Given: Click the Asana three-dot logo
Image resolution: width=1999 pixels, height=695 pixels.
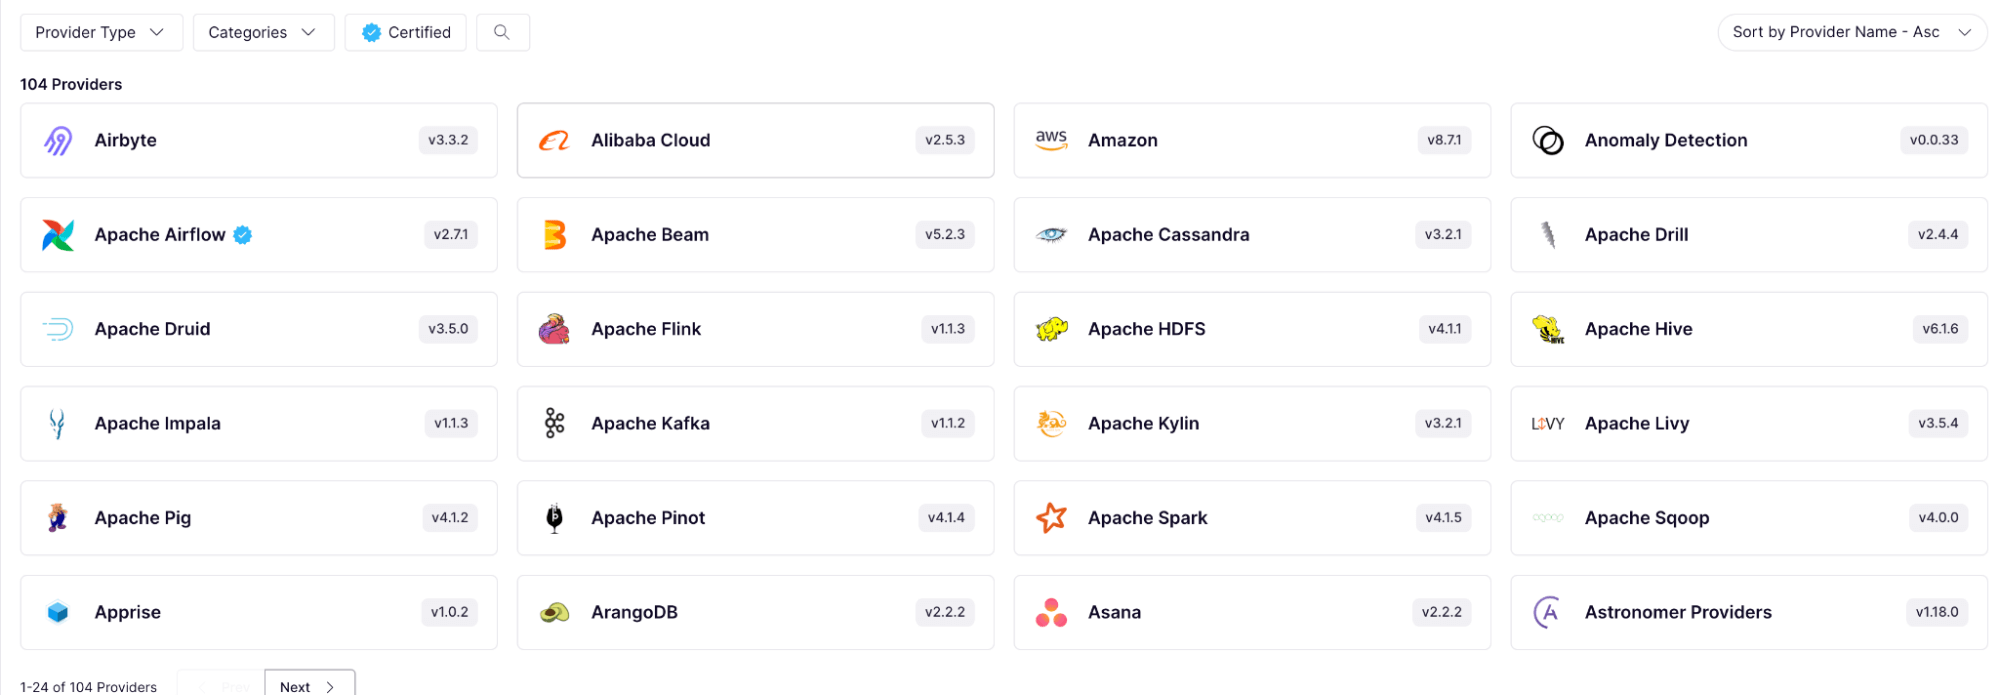Looking at the screenshot, I should tap(1051, 613).
